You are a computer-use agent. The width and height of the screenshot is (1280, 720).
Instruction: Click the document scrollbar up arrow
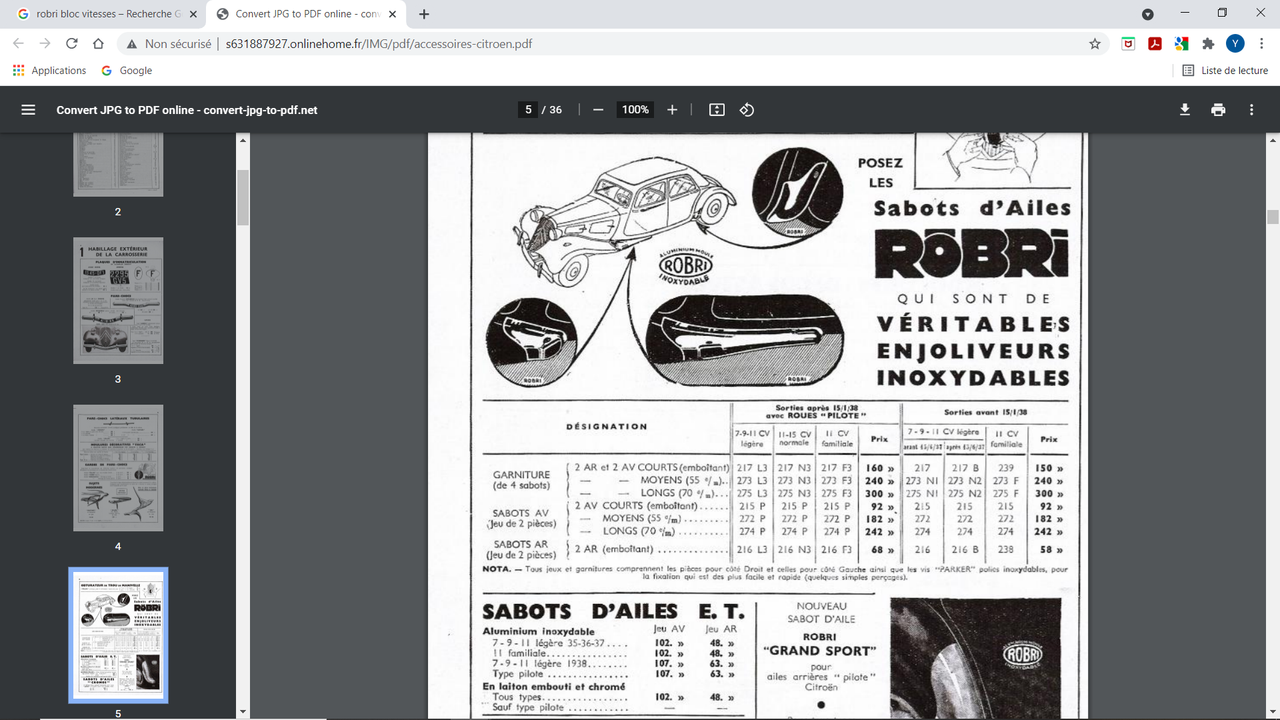tap(1273, 141)
